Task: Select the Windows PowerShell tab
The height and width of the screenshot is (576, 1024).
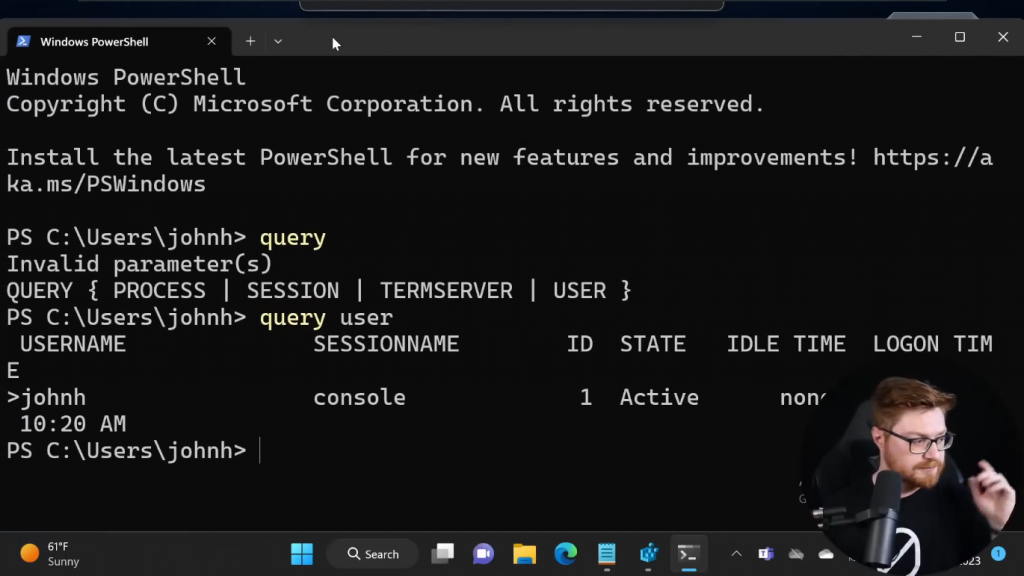Action: click(118, 42)
